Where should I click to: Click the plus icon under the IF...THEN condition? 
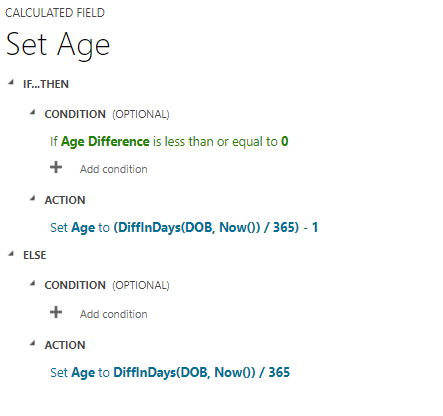[56, 167]
